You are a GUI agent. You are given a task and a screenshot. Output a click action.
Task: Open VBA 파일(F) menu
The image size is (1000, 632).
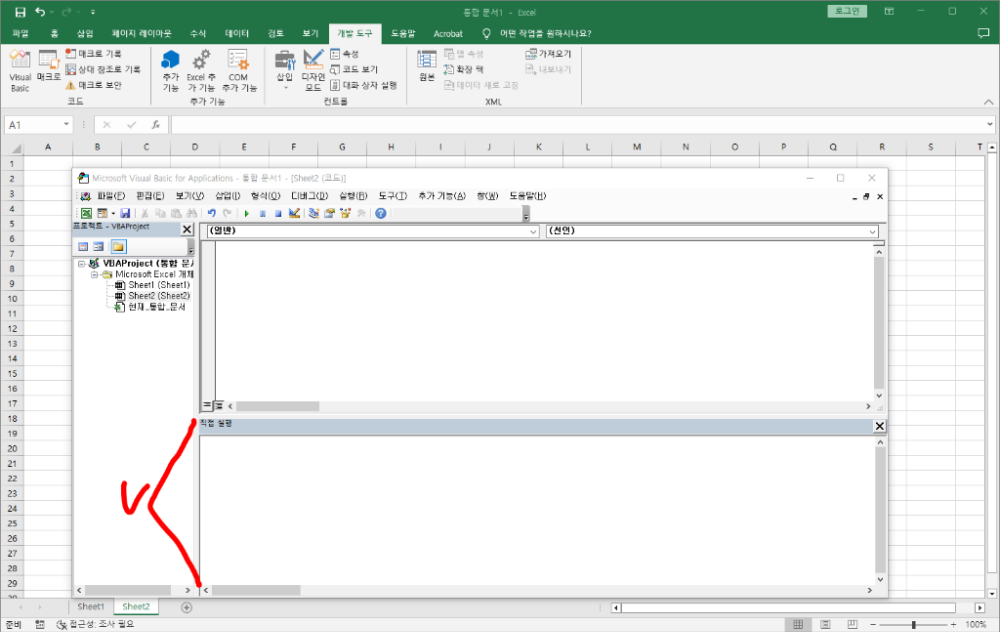(111, 196)
